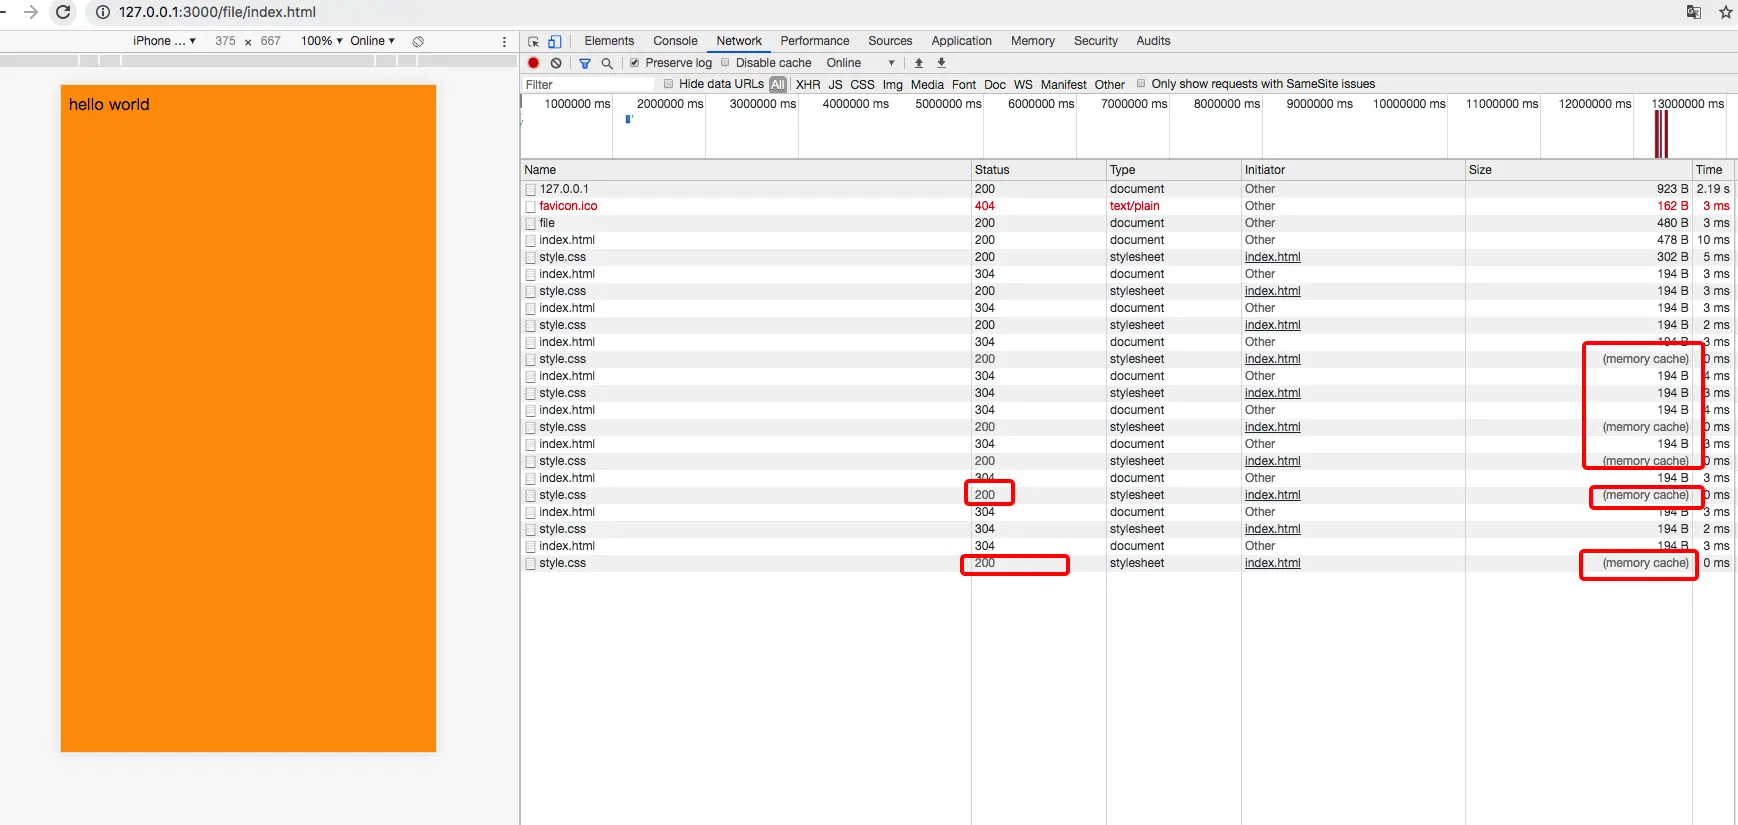1738x825 pixels.
Task: Check the Hide data URLs checkbox
Action: point(669,84)
